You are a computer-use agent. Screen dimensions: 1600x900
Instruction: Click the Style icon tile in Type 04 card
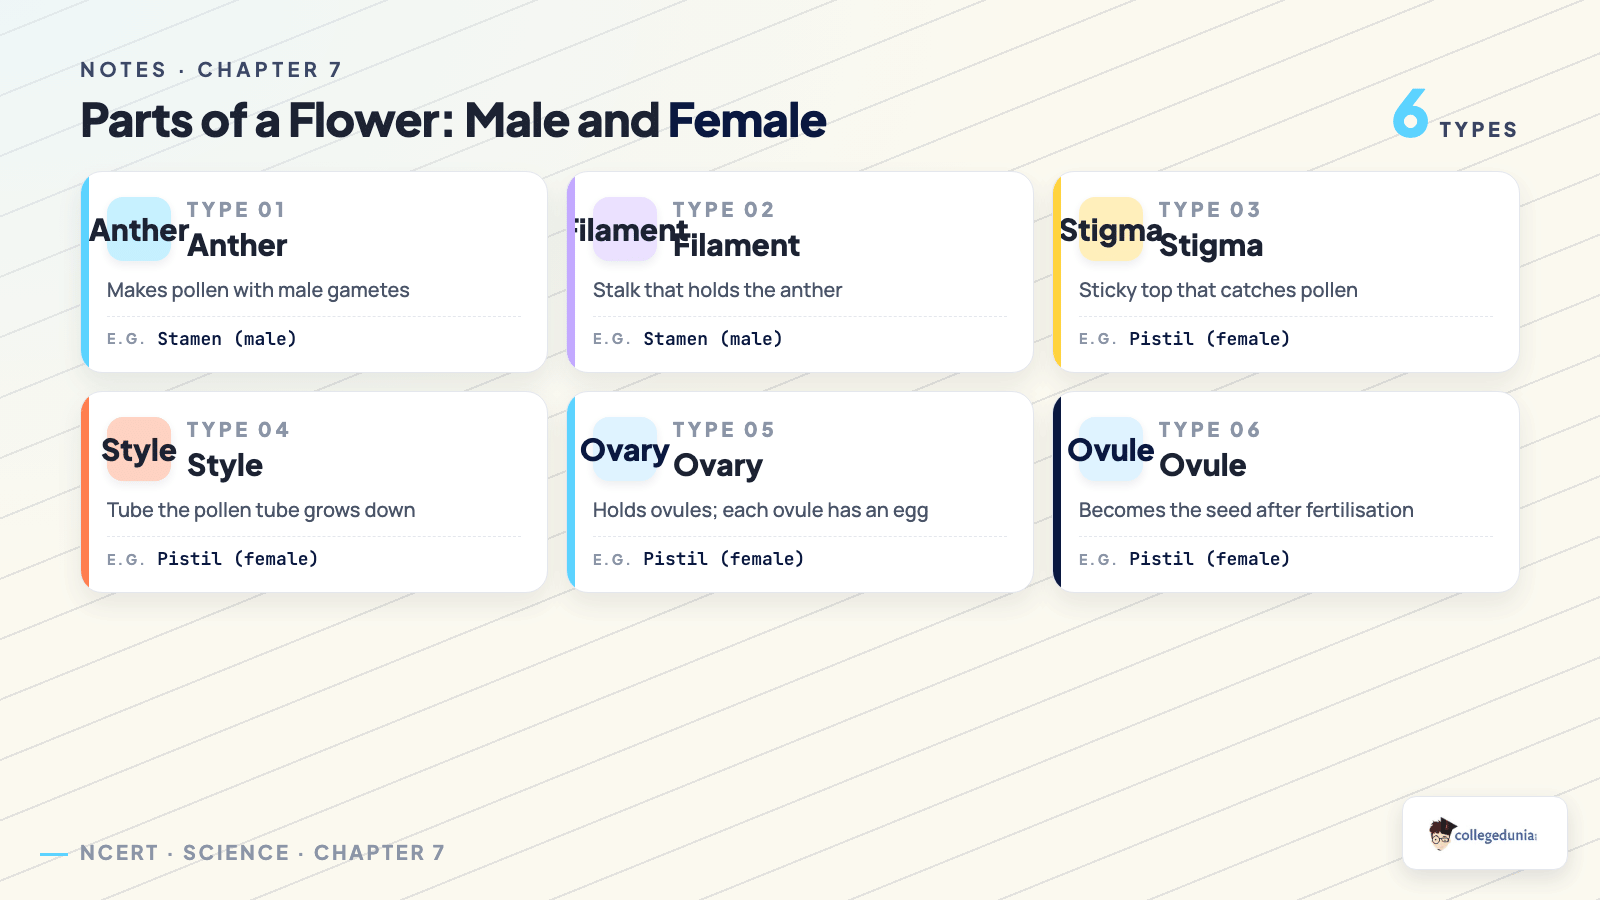pyautogui.click(x=139, y=449)
